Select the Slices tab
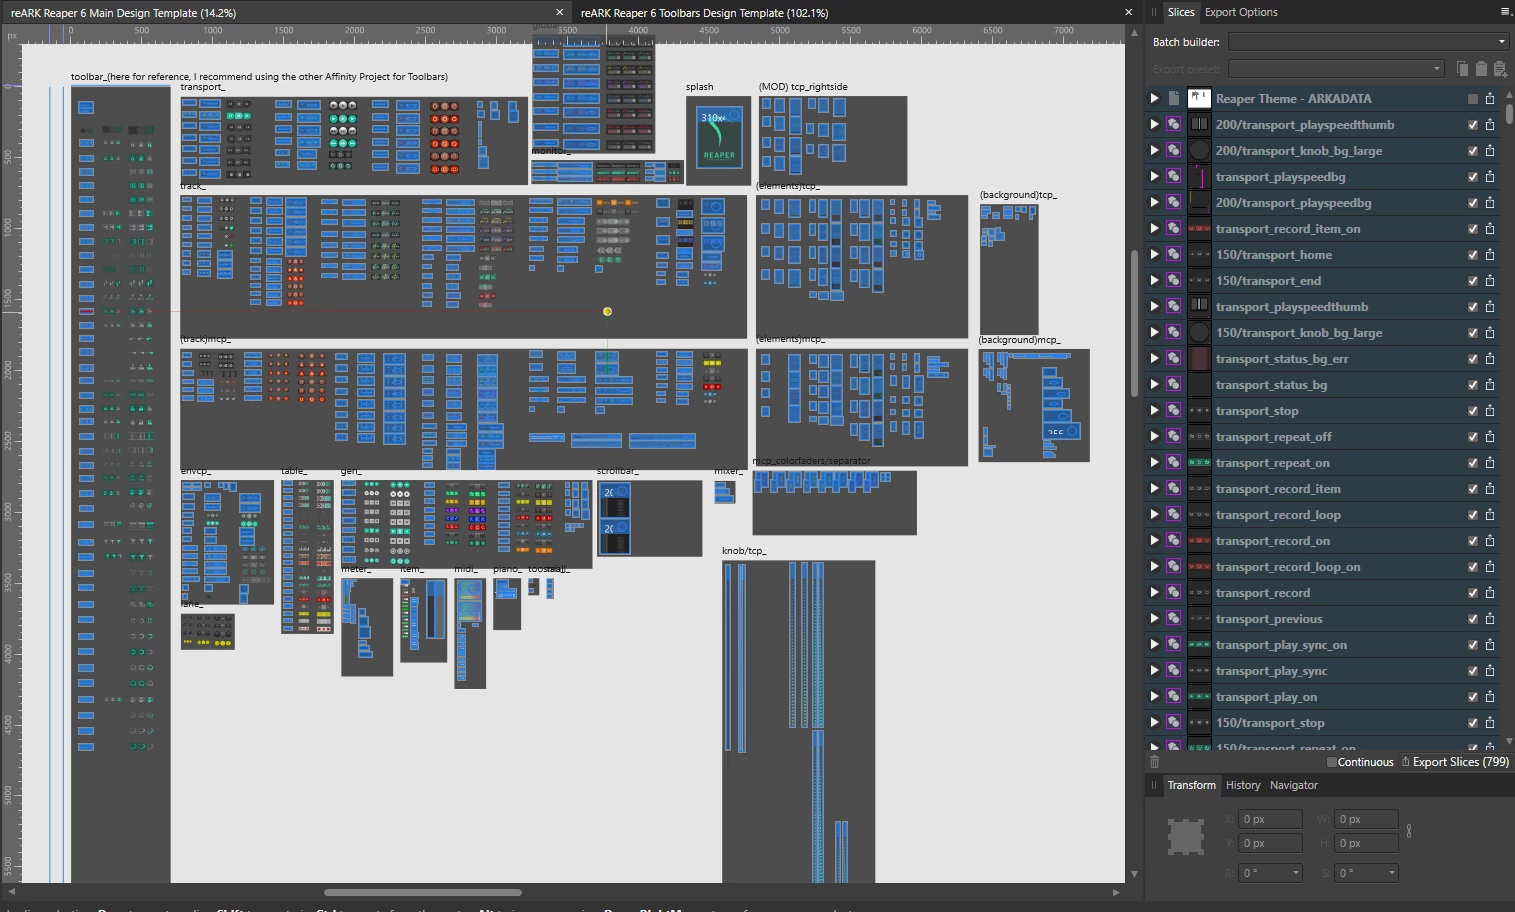Image resolution: width=1515 pixels, height=912 pixels. point(1181,12)
